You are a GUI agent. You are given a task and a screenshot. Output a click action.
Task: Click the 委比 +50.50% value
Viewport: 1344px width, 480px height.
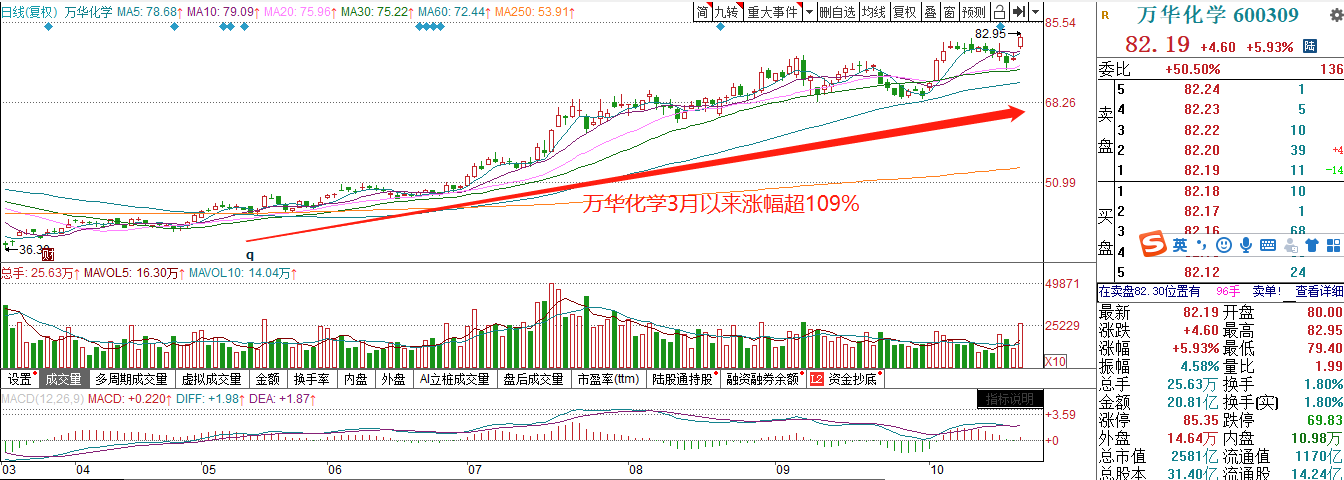coord(1193,70)
